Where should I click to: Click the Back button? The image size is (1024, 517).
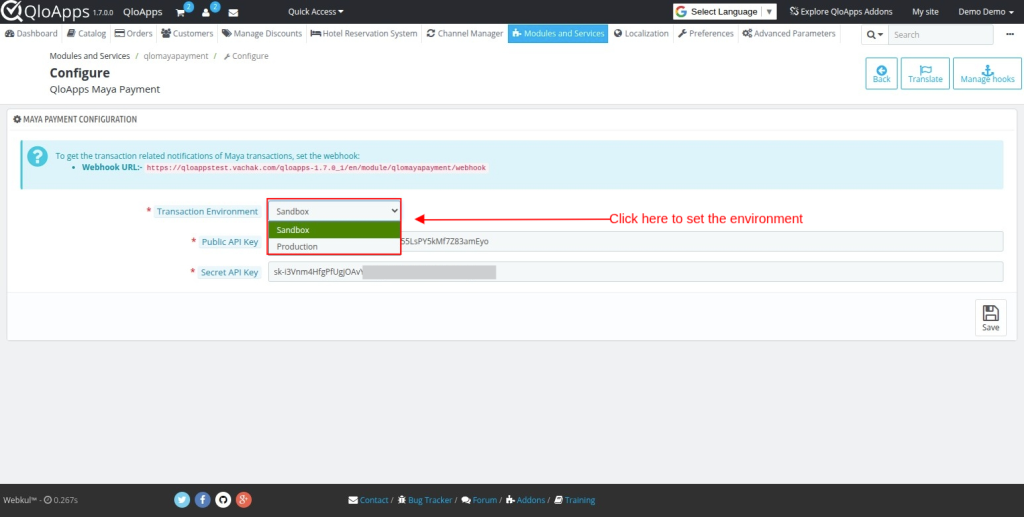click(881, 73)
